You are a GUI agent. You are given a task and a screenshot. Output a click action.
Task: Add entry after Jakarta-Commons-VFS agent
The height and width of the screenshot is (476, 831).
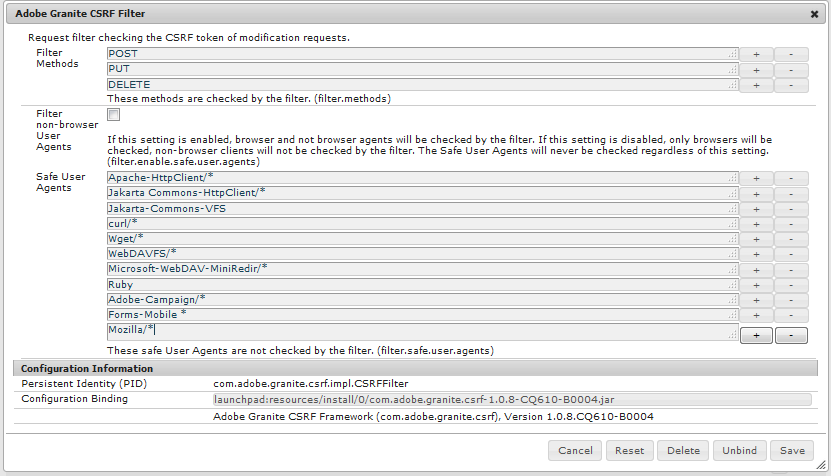pos(756,209)
